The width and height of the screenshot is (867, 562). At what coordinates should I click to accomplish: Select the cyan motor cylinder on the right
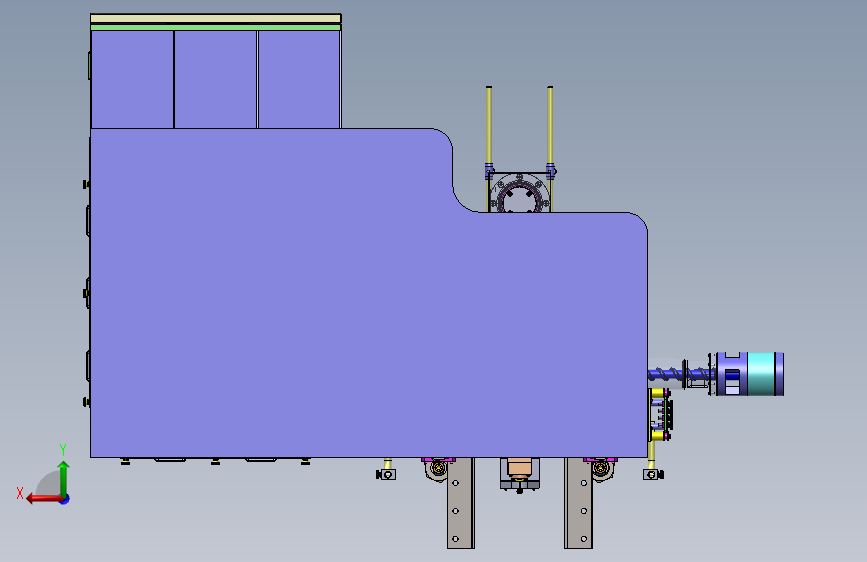point(761,374)
